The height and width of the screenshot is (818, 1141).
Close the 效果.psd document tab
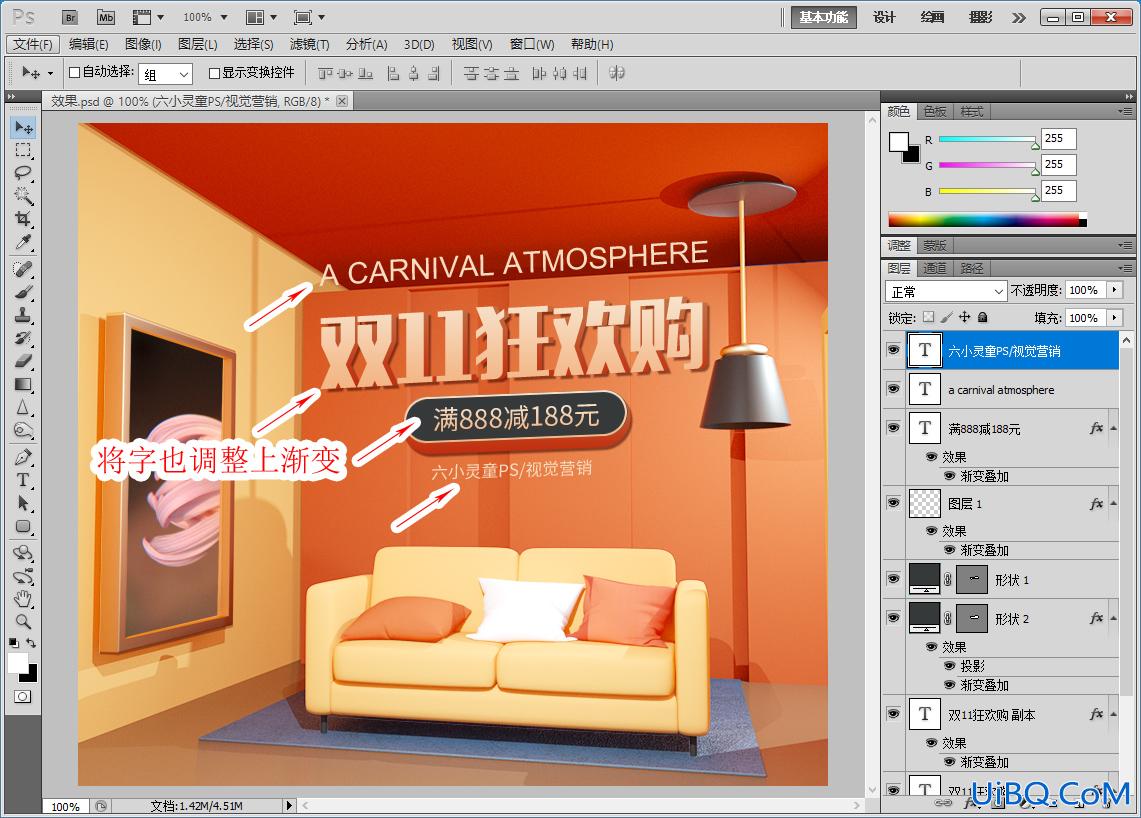[x=342, y=100]
